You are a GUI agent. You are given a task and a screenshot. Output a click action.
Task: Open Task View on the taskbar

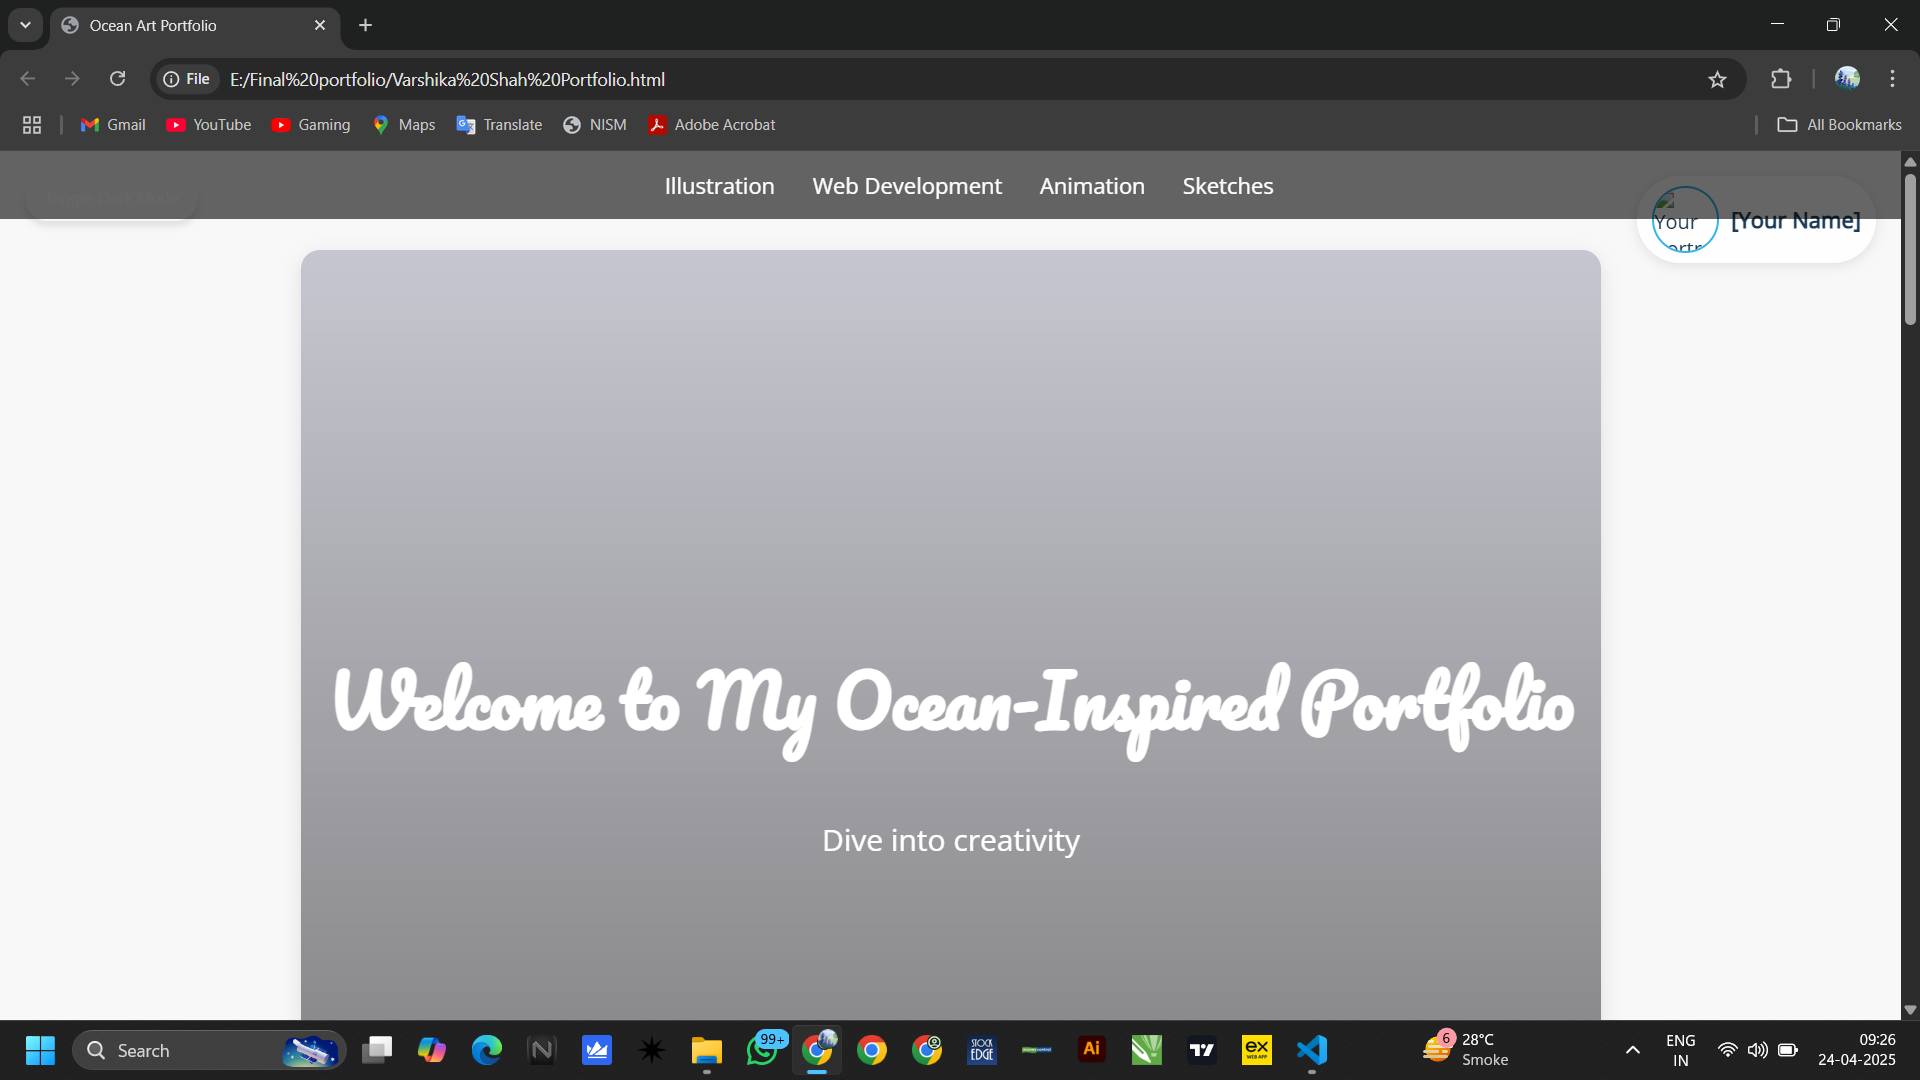pyautogui.click(x=377, y=1050)
